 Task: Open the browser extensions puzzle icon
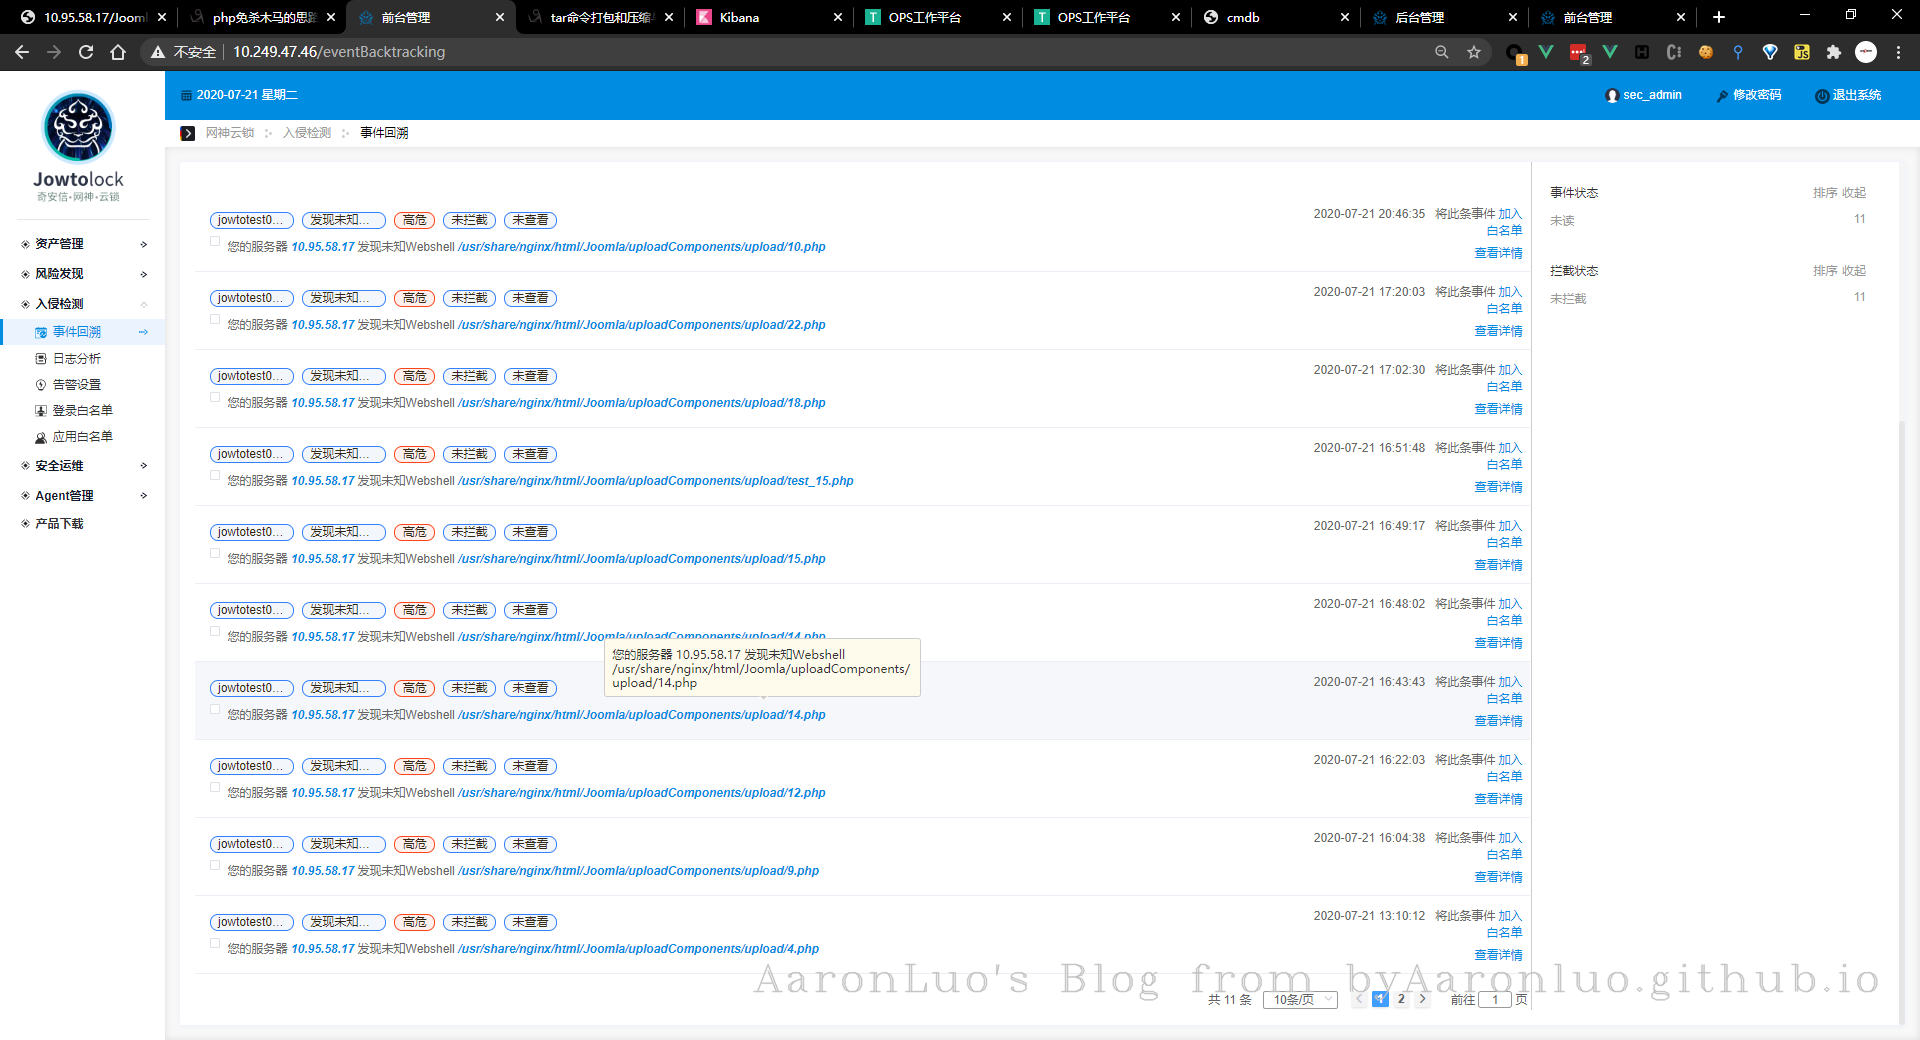tap(1833, 52)
